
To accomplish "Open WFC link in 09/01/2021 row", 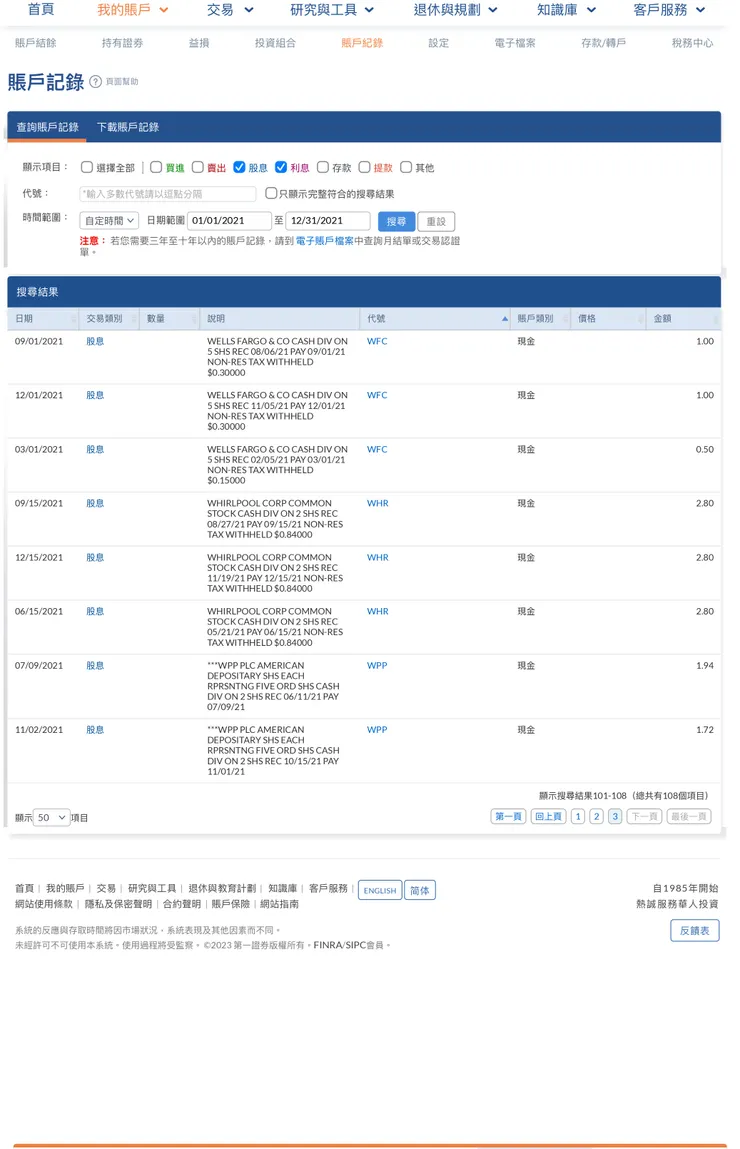I will pos(377,341).
